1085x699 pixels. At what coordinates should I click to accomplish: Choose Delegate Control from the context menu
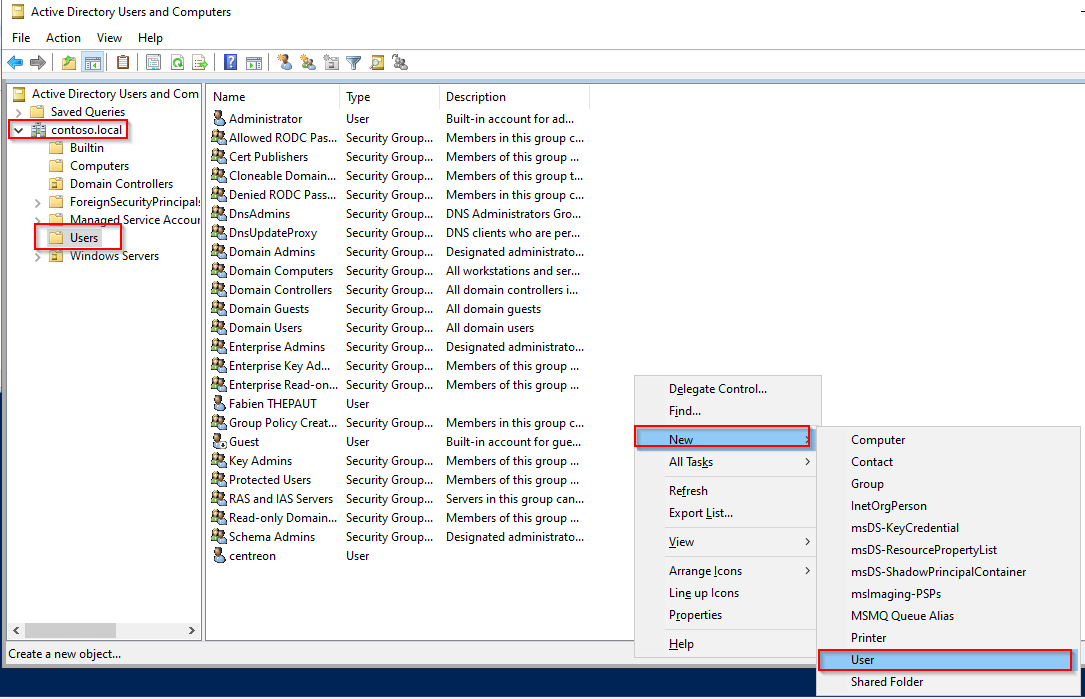coord(717,389)
